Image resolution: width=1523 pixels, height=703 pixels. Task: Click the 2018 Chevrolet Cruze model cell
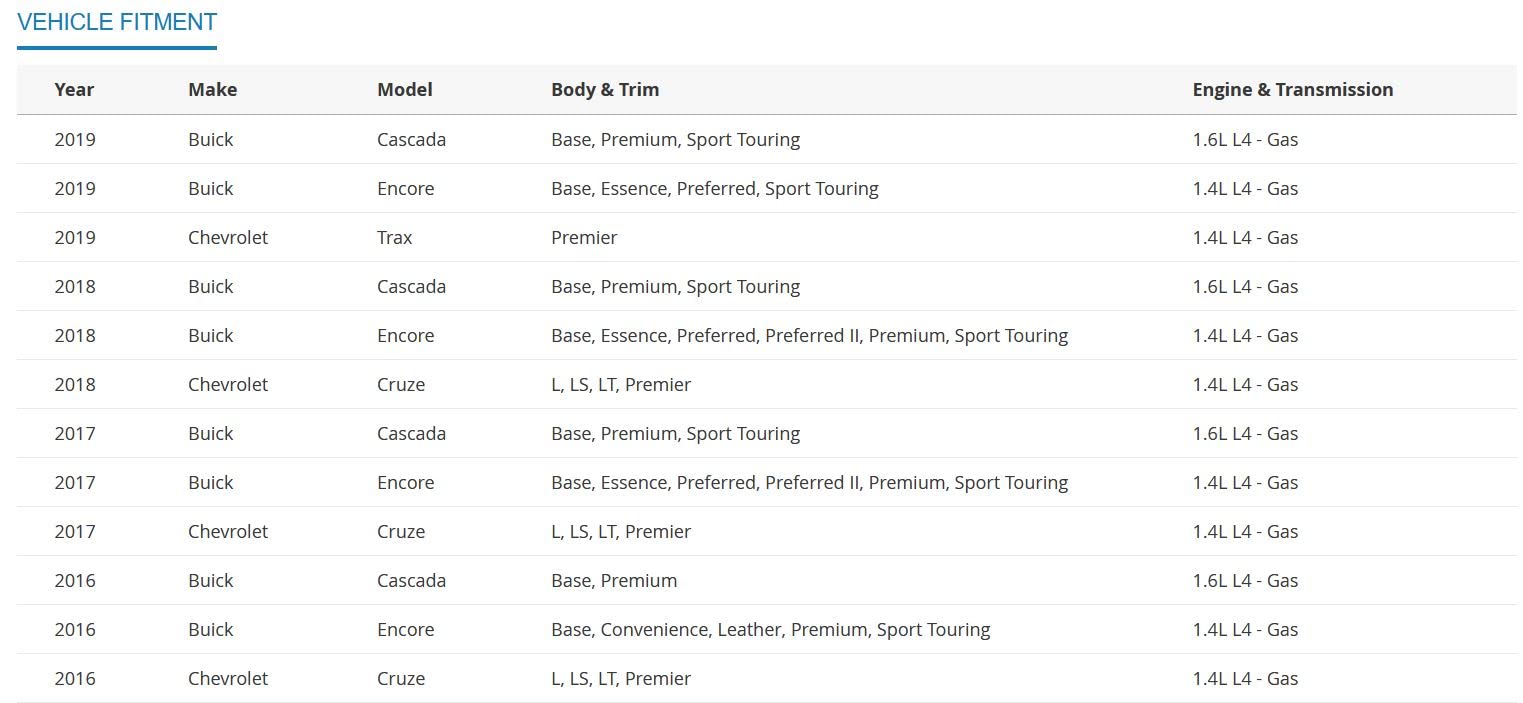pyautogui.click(x=400, y=385)
